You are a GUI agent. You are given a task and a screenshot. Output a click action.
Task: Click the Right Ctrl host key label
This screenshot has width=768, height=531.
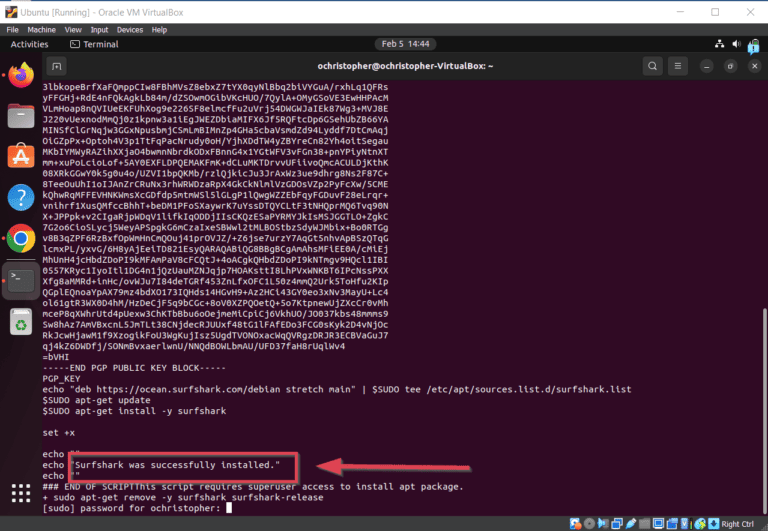point(737,524)
